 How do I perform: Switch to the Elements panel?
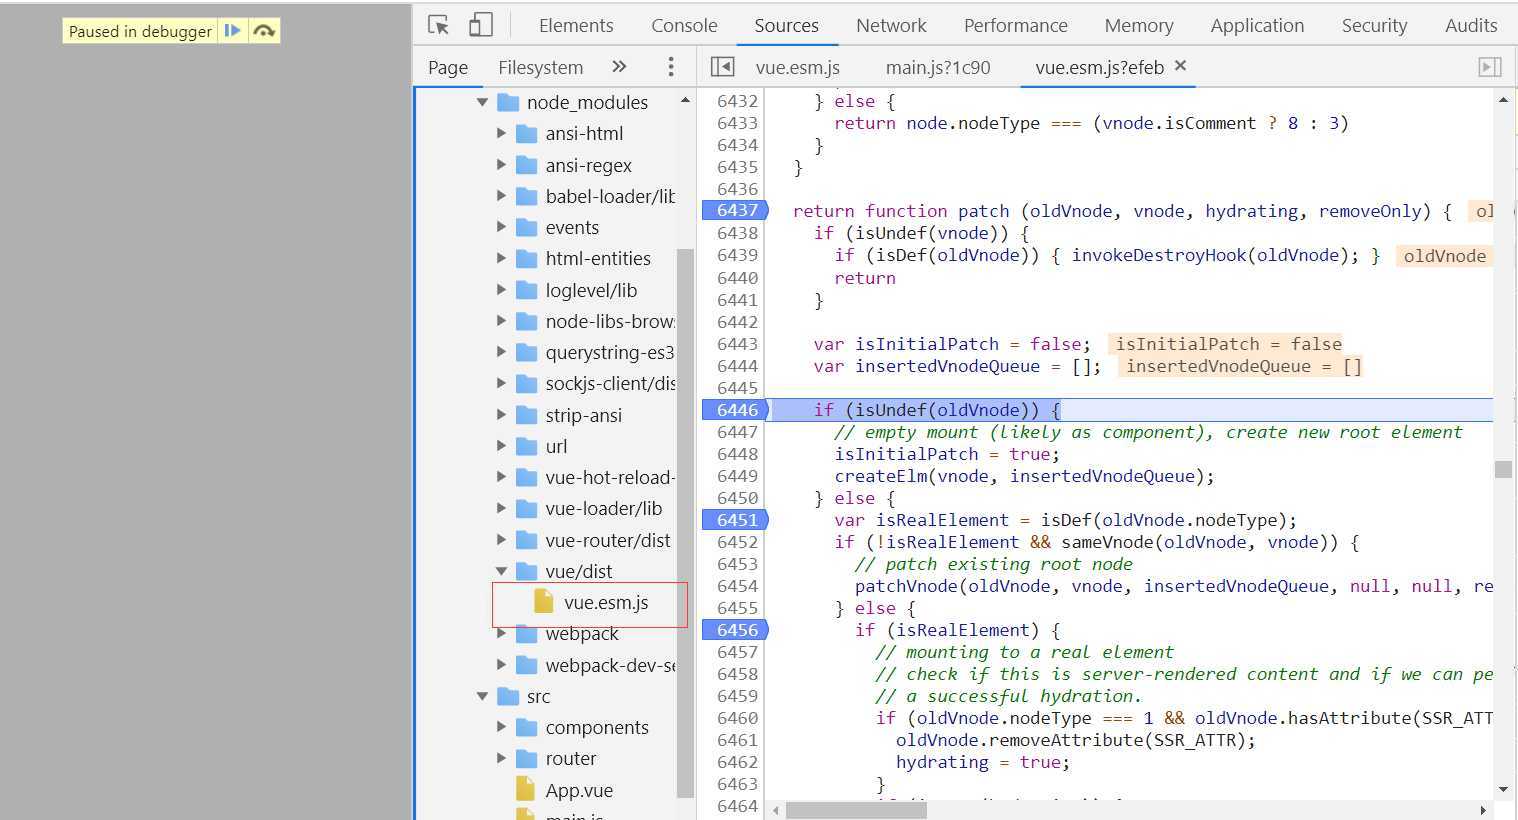pos(576,25)
